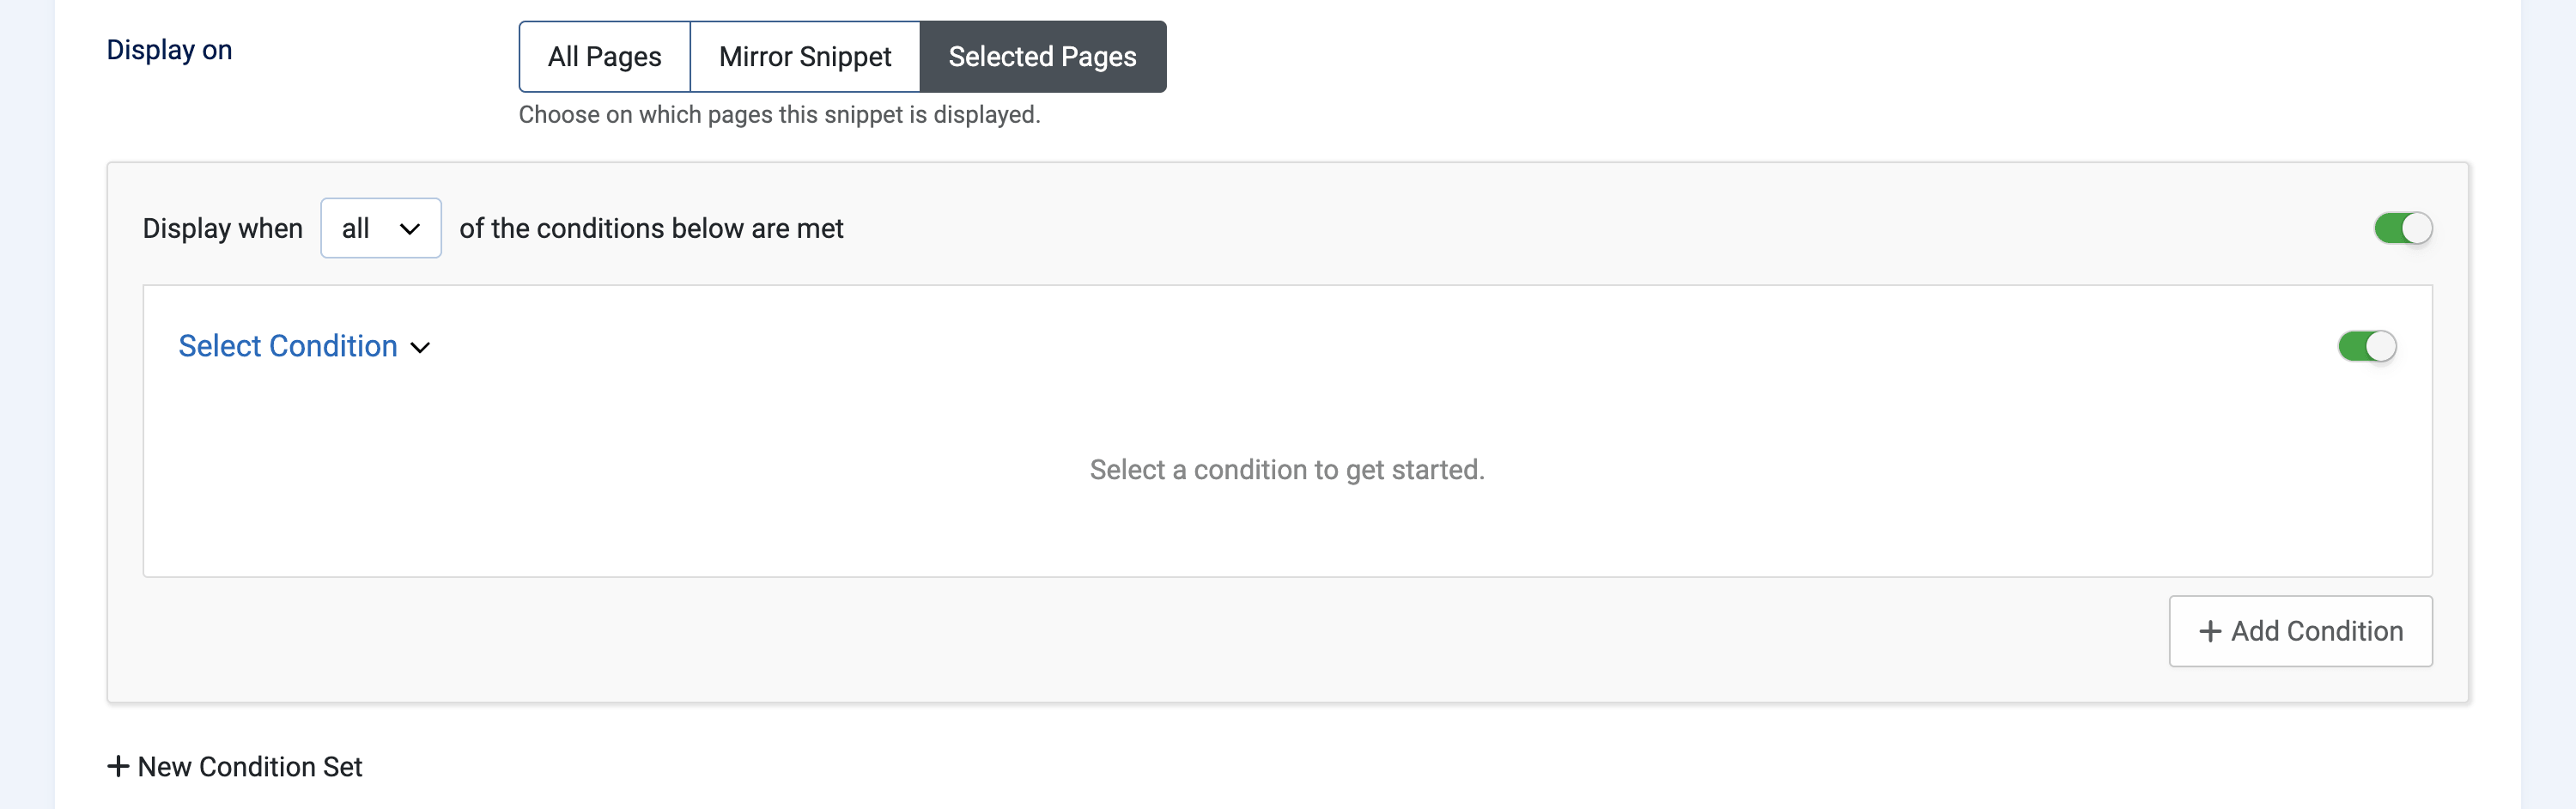
Task: Turn off the individual condition toggle
Action: 2367,346
